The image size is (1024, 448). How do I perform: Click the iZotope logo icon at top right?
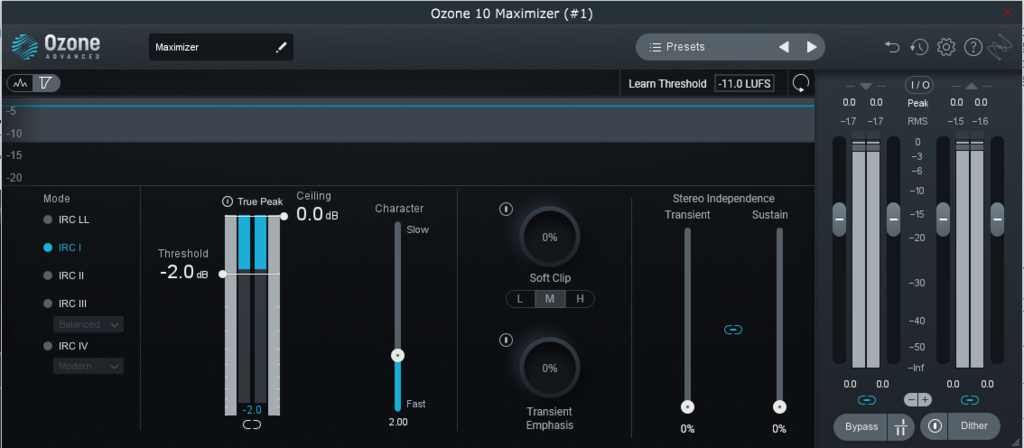(999, 47)
